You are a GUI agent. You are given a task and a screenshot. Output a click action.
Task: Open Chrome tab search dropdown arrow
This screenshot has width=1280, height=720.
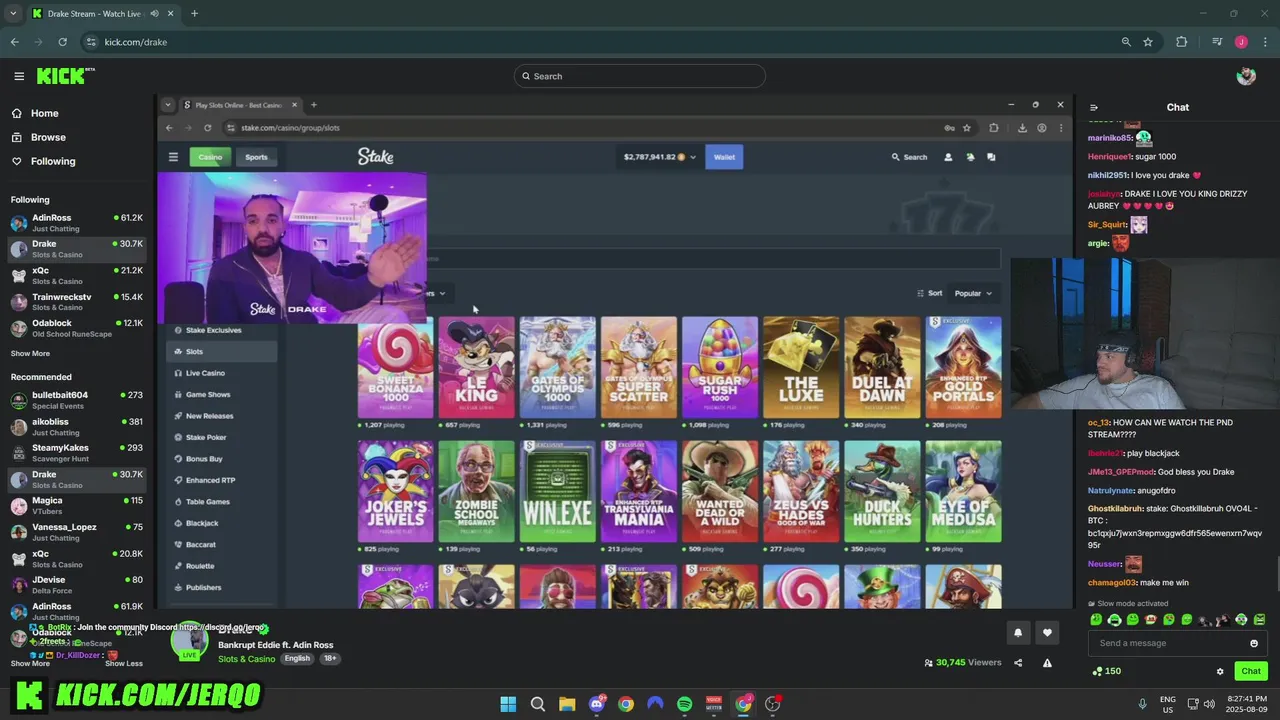point(13,14)
